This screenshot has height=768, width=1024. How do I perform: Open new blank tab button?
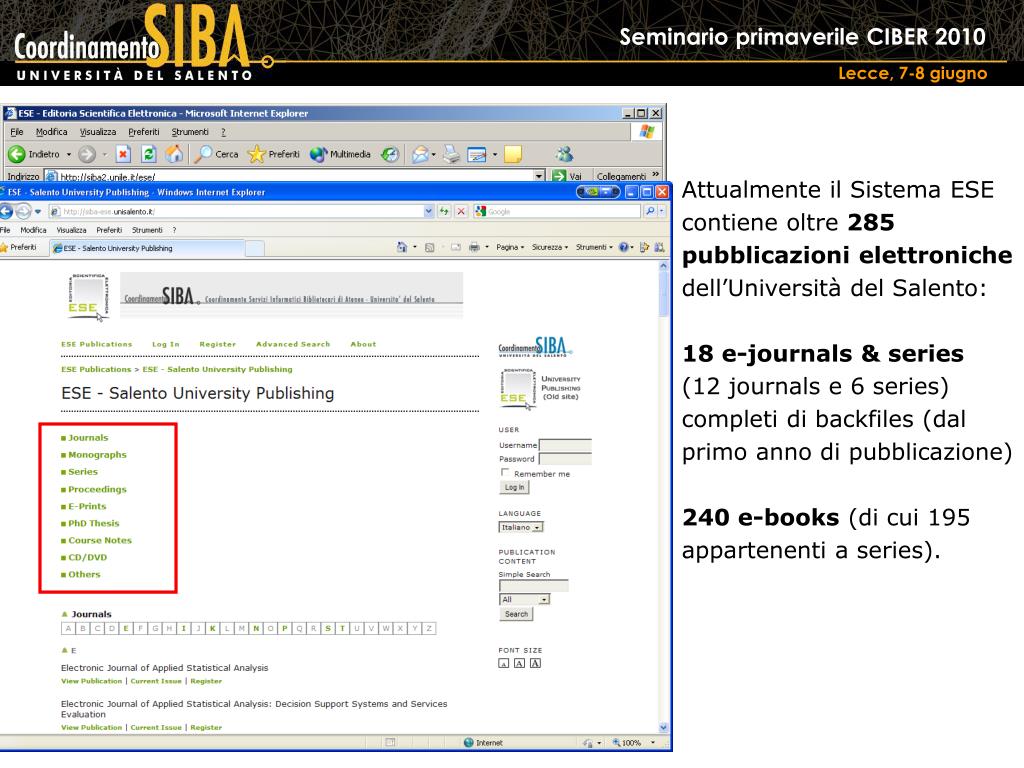(x=255, y=248)
